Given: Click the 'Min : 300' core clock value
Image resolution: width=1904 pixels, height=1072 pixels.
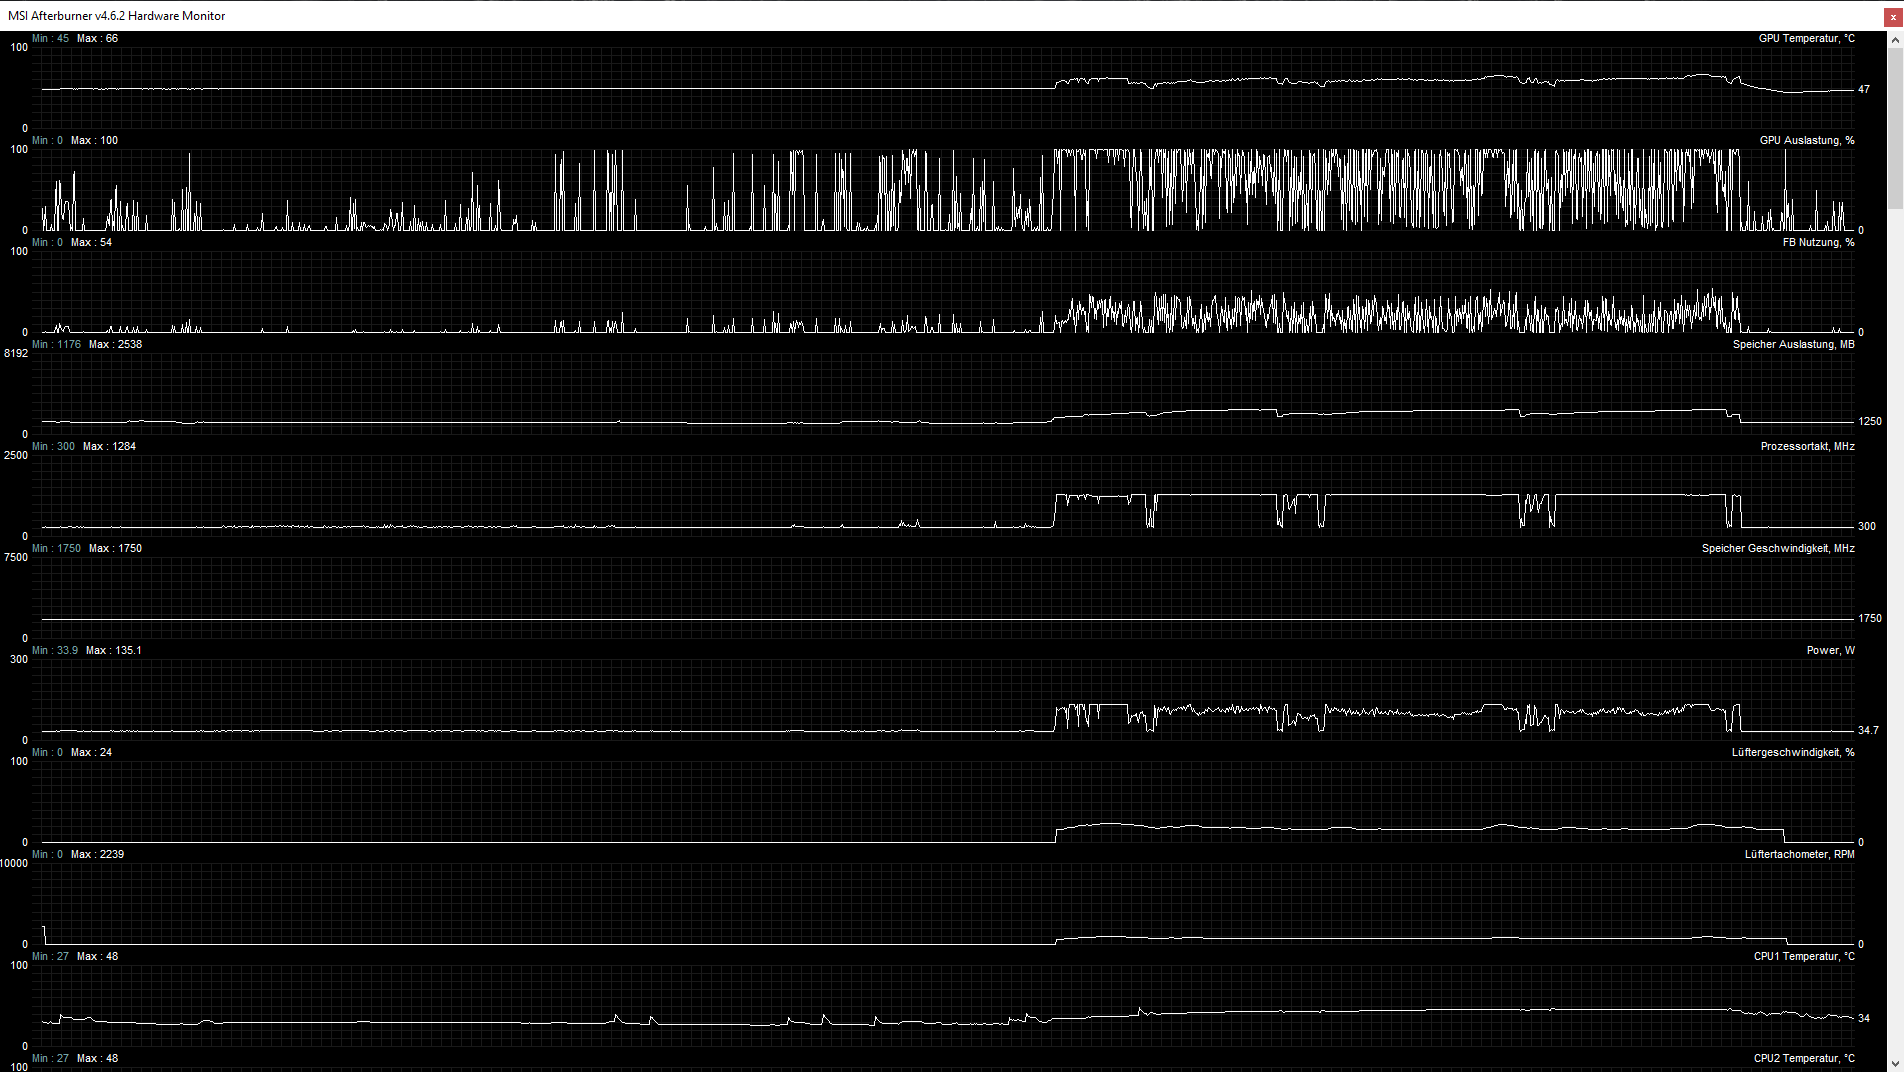Looking at the screenshot, I should click(x=53, y=447).
